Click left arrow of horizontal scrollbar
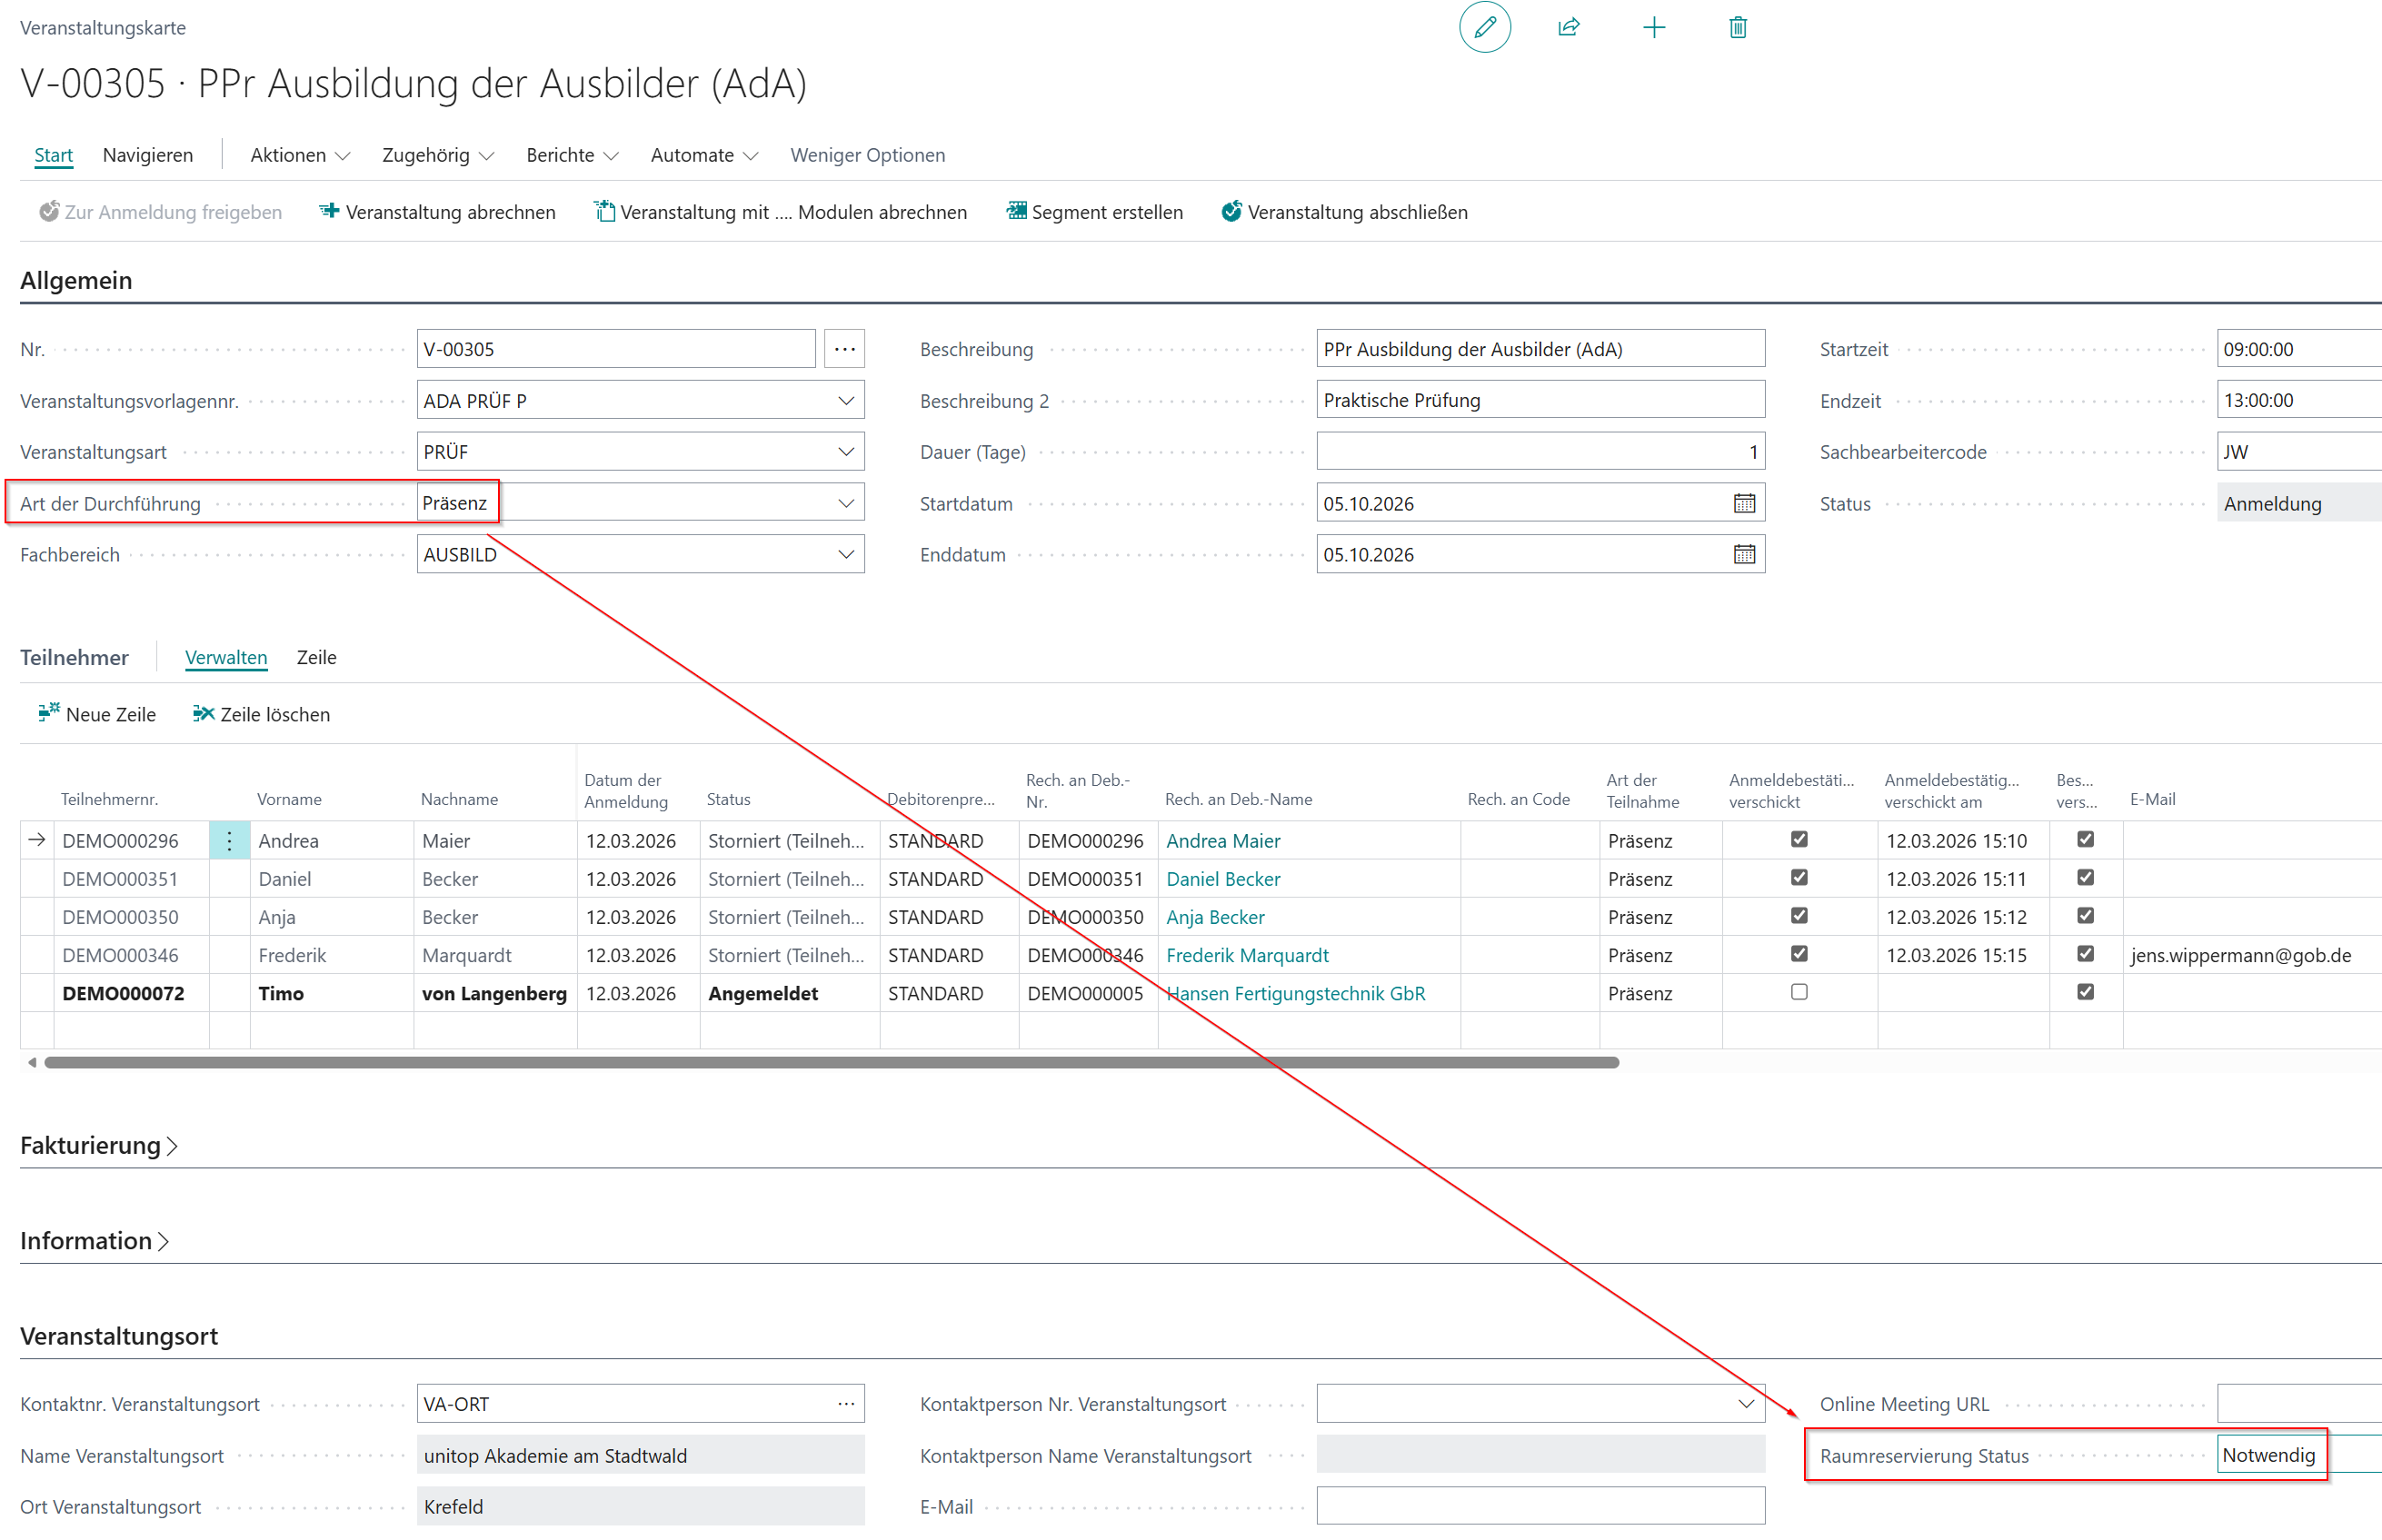The width and height of the screenshot is (2382, 1540). point(32,1062)
